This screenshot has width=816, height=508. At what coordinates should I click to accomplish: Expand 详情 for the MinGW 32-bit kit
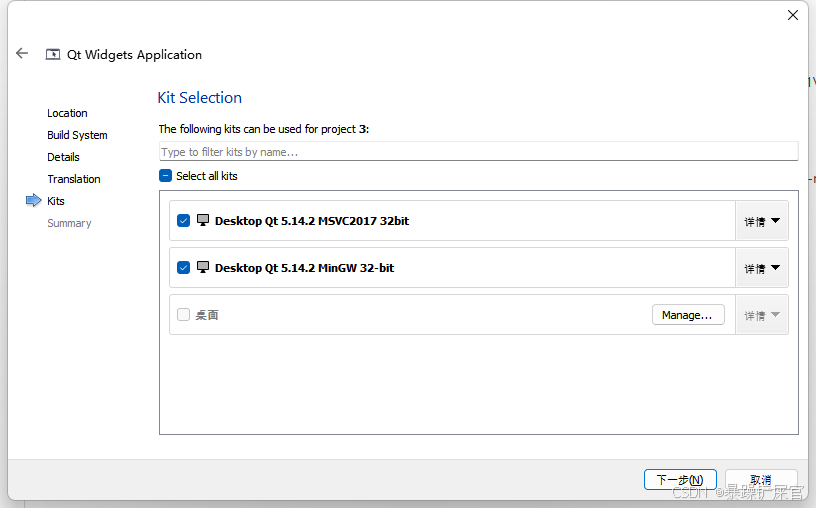coord(762,268)
